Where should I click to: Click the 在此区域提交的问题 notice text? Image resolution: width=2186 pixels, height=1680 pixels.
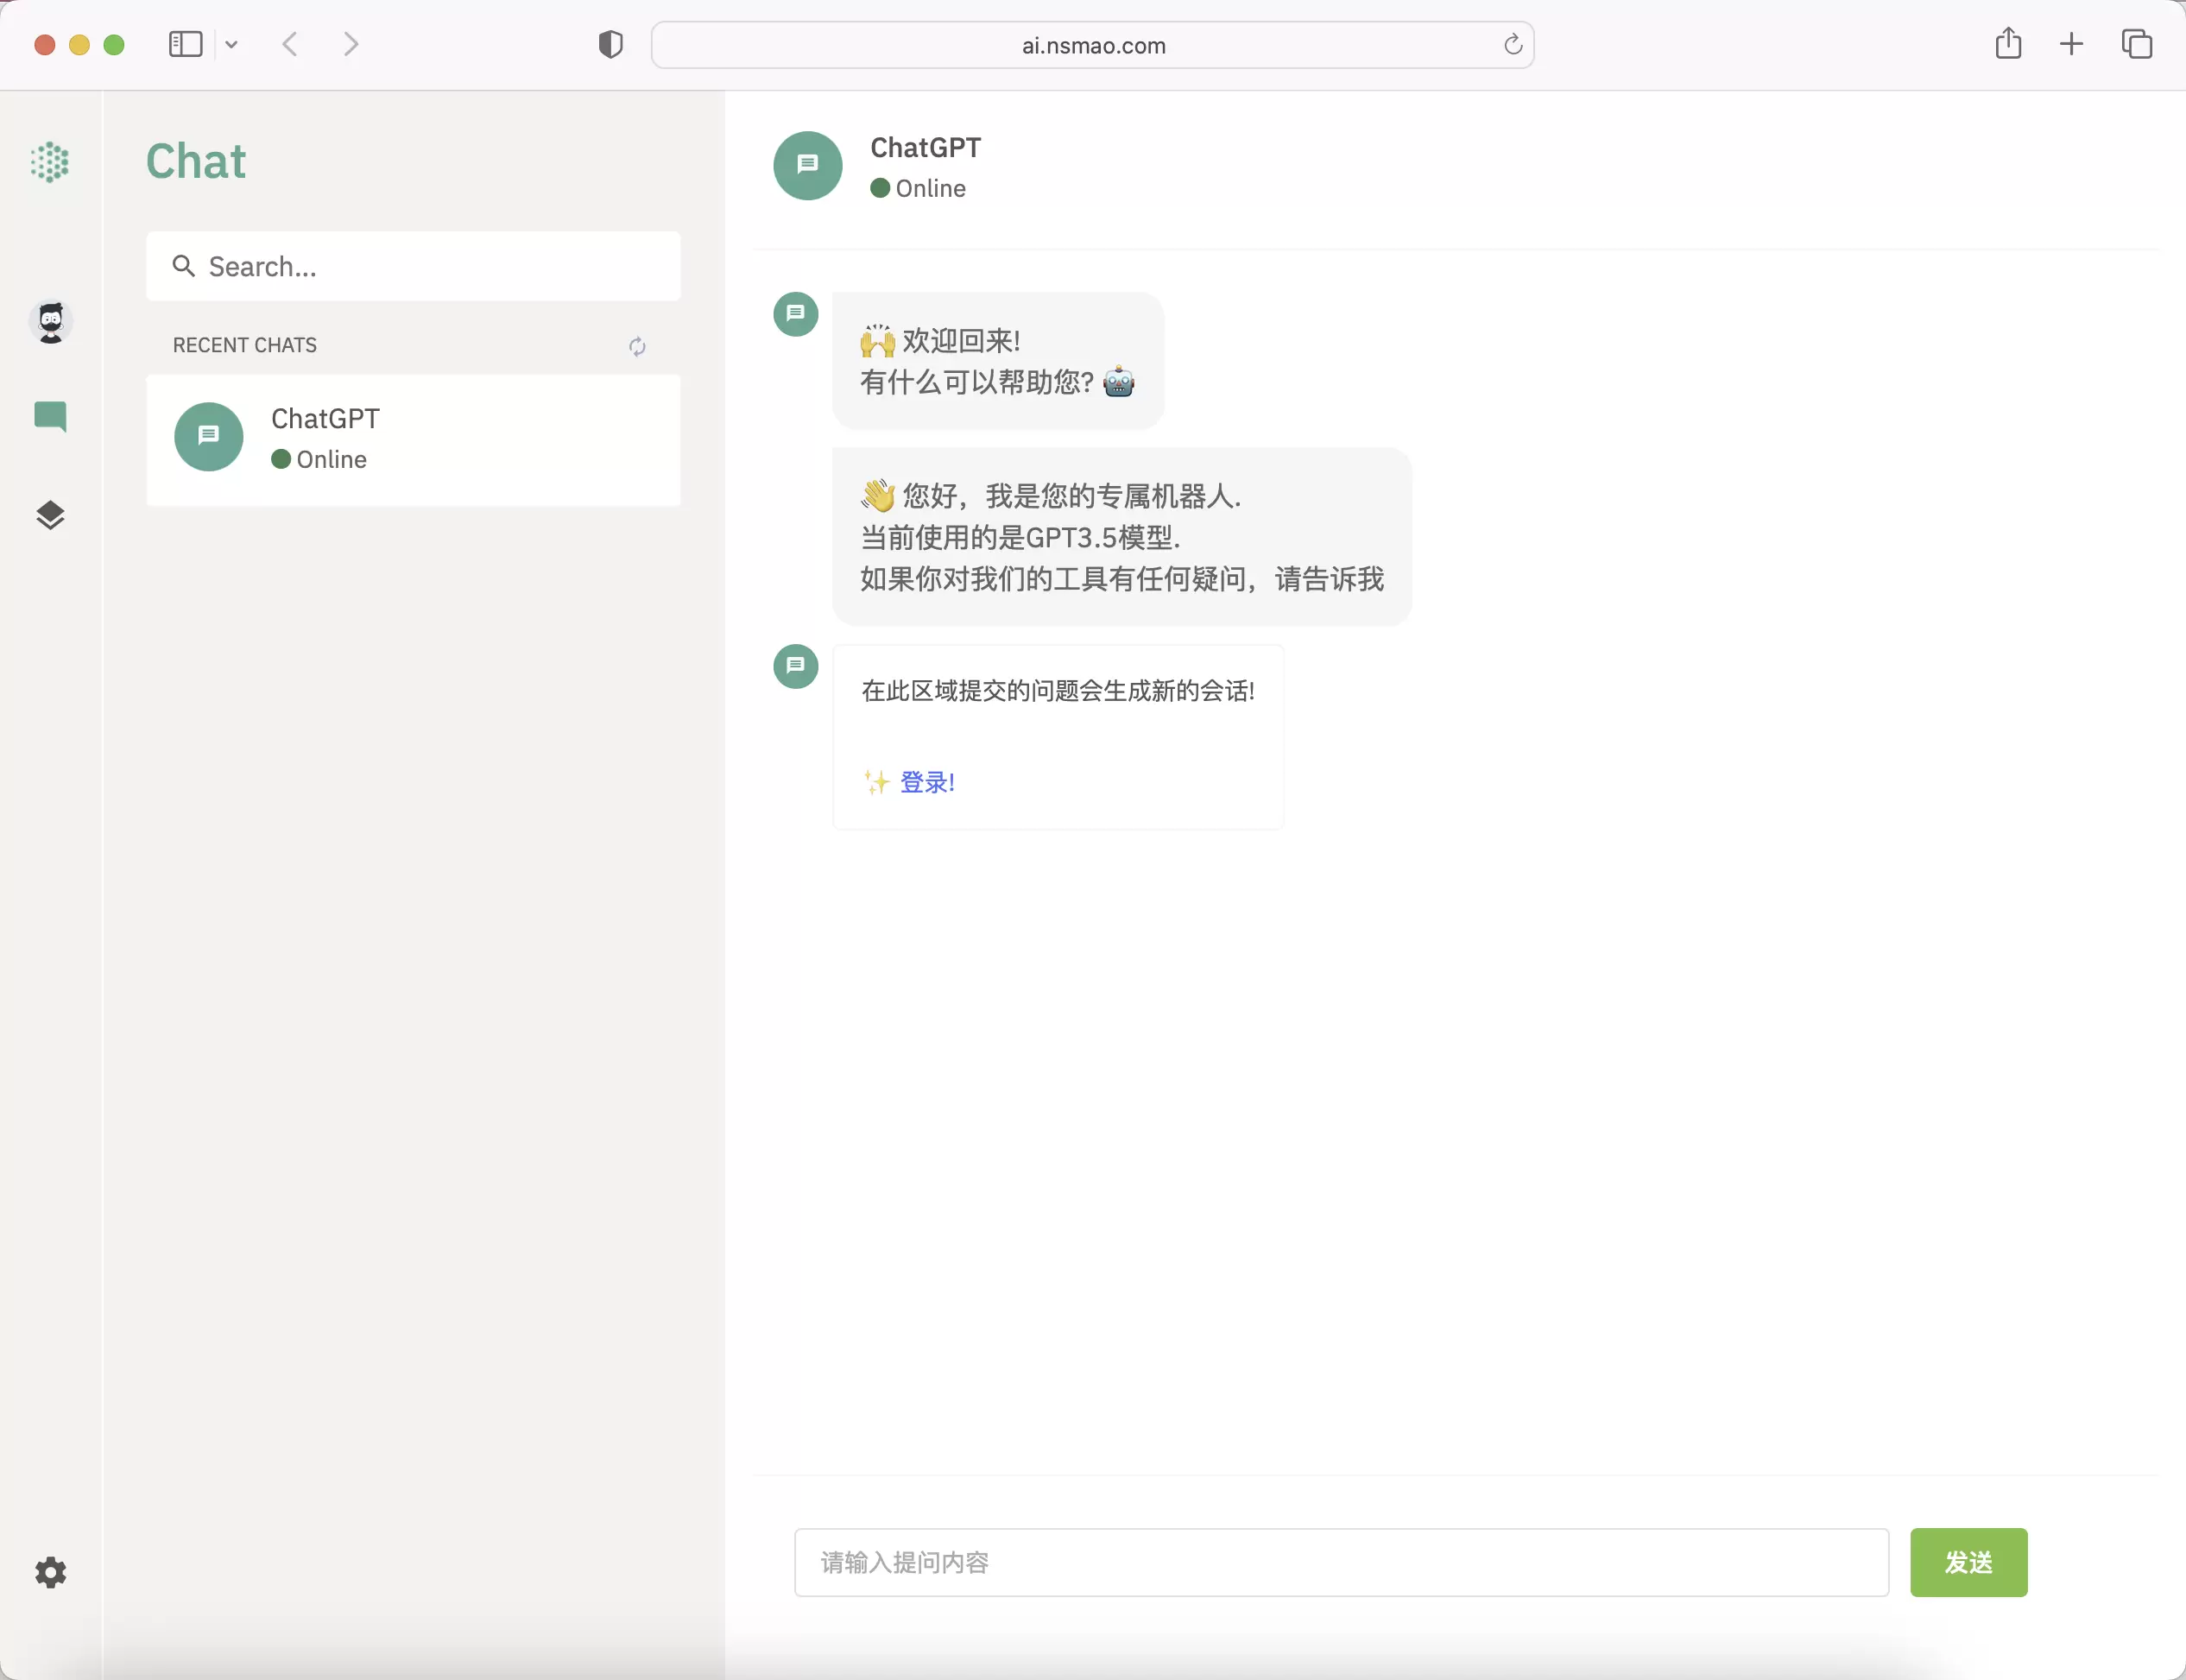coord(1058,691)
